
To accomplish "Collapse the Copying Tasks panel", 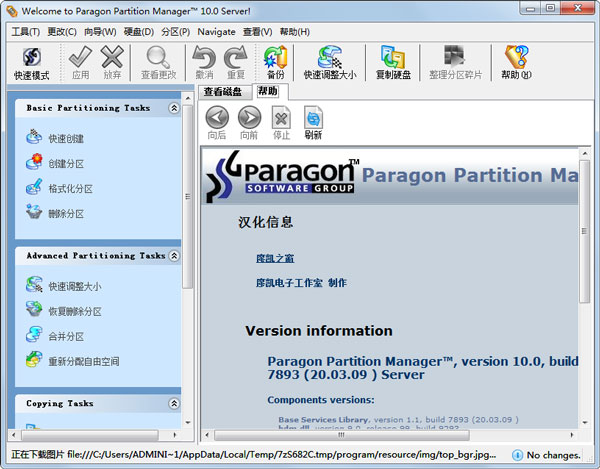I will tap(174, 404).
